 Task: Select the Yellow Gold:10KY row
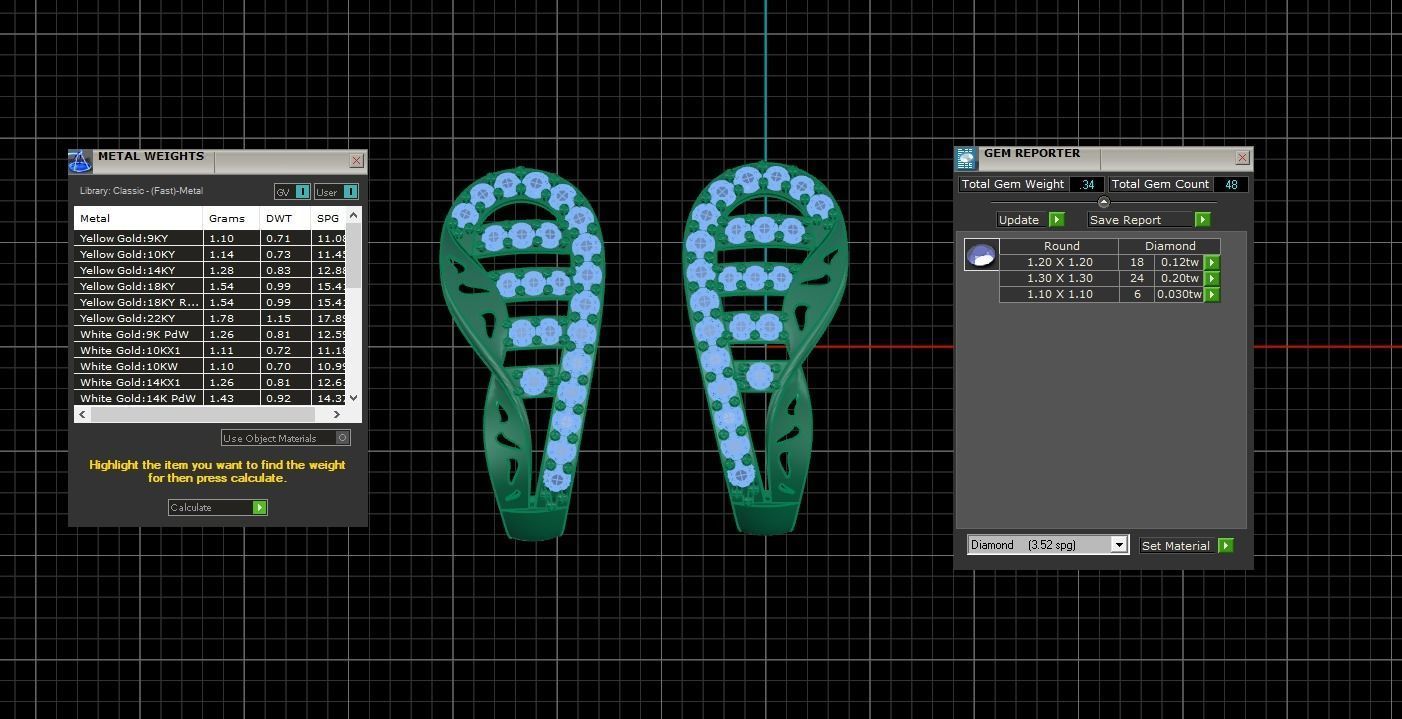(x=210, y=254)
